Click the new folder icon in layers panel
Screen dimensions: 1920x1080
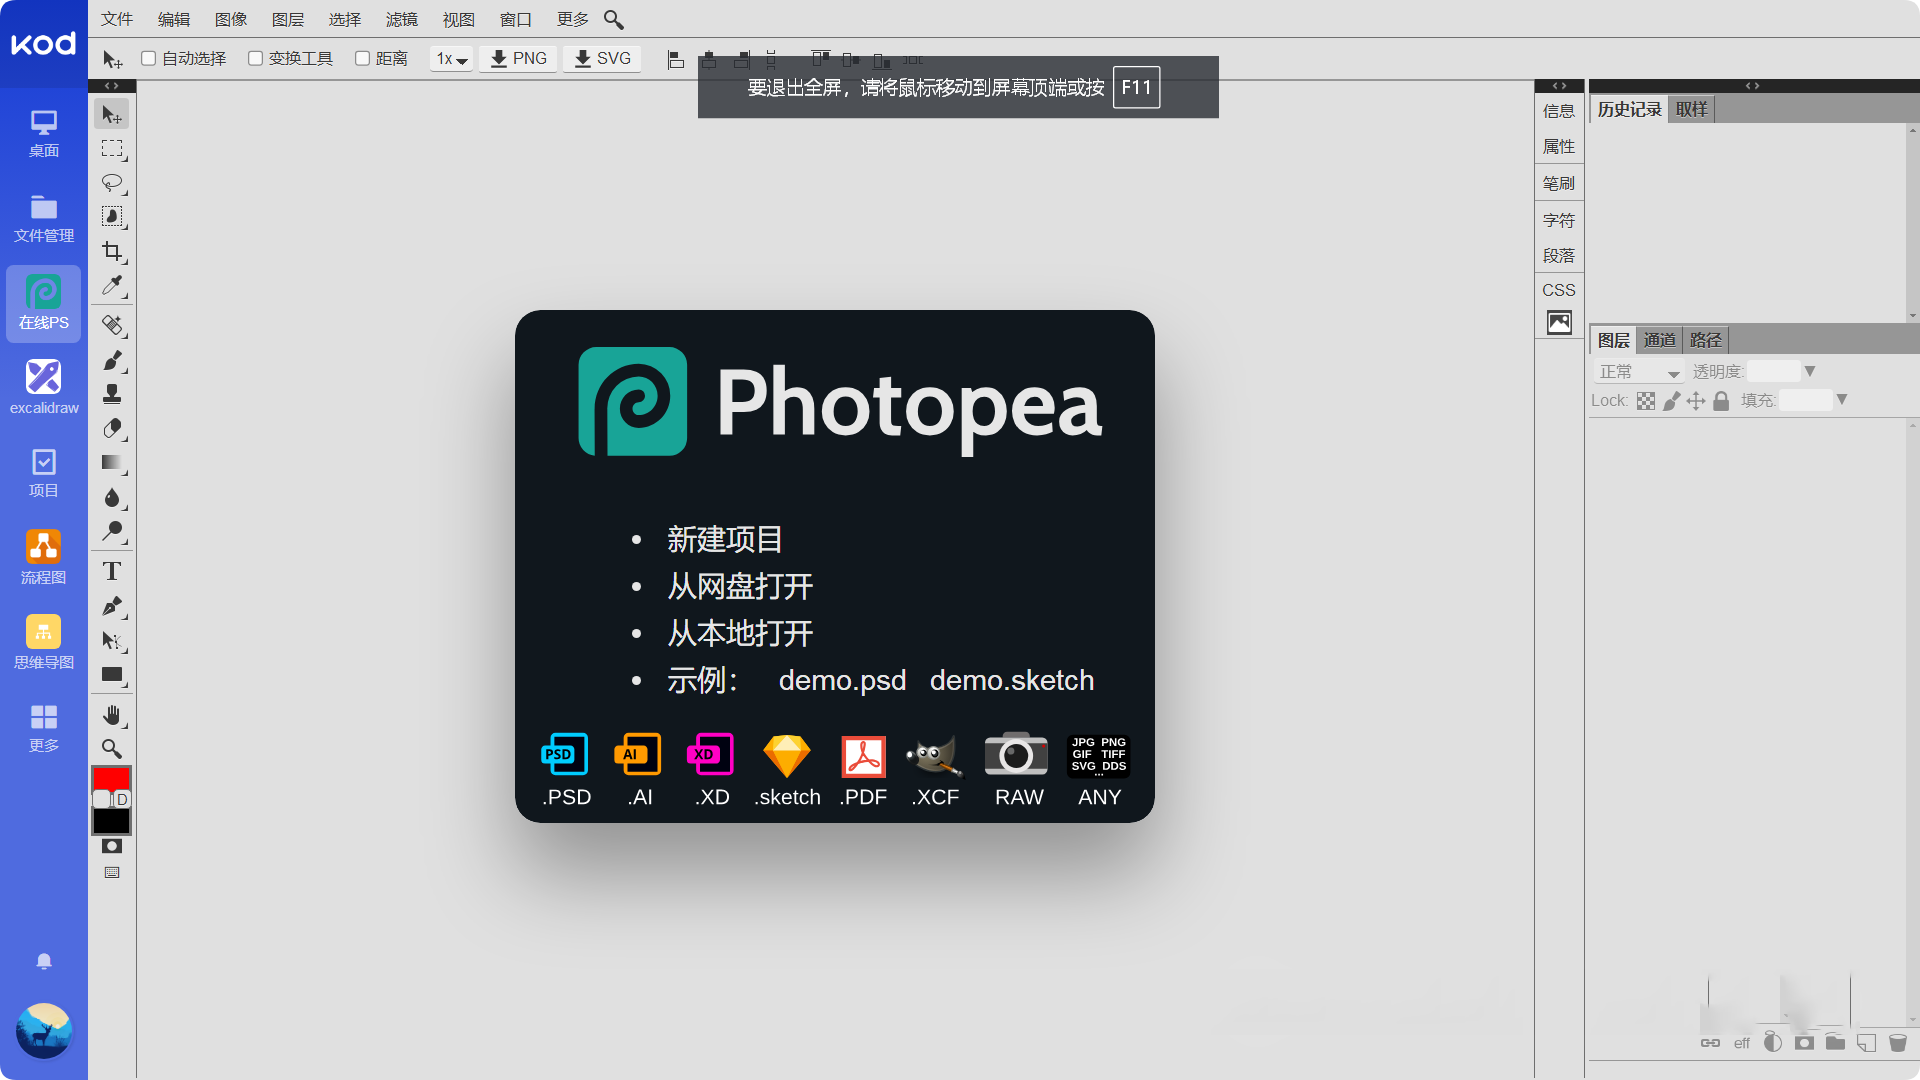click(x=1835, y=1043)
